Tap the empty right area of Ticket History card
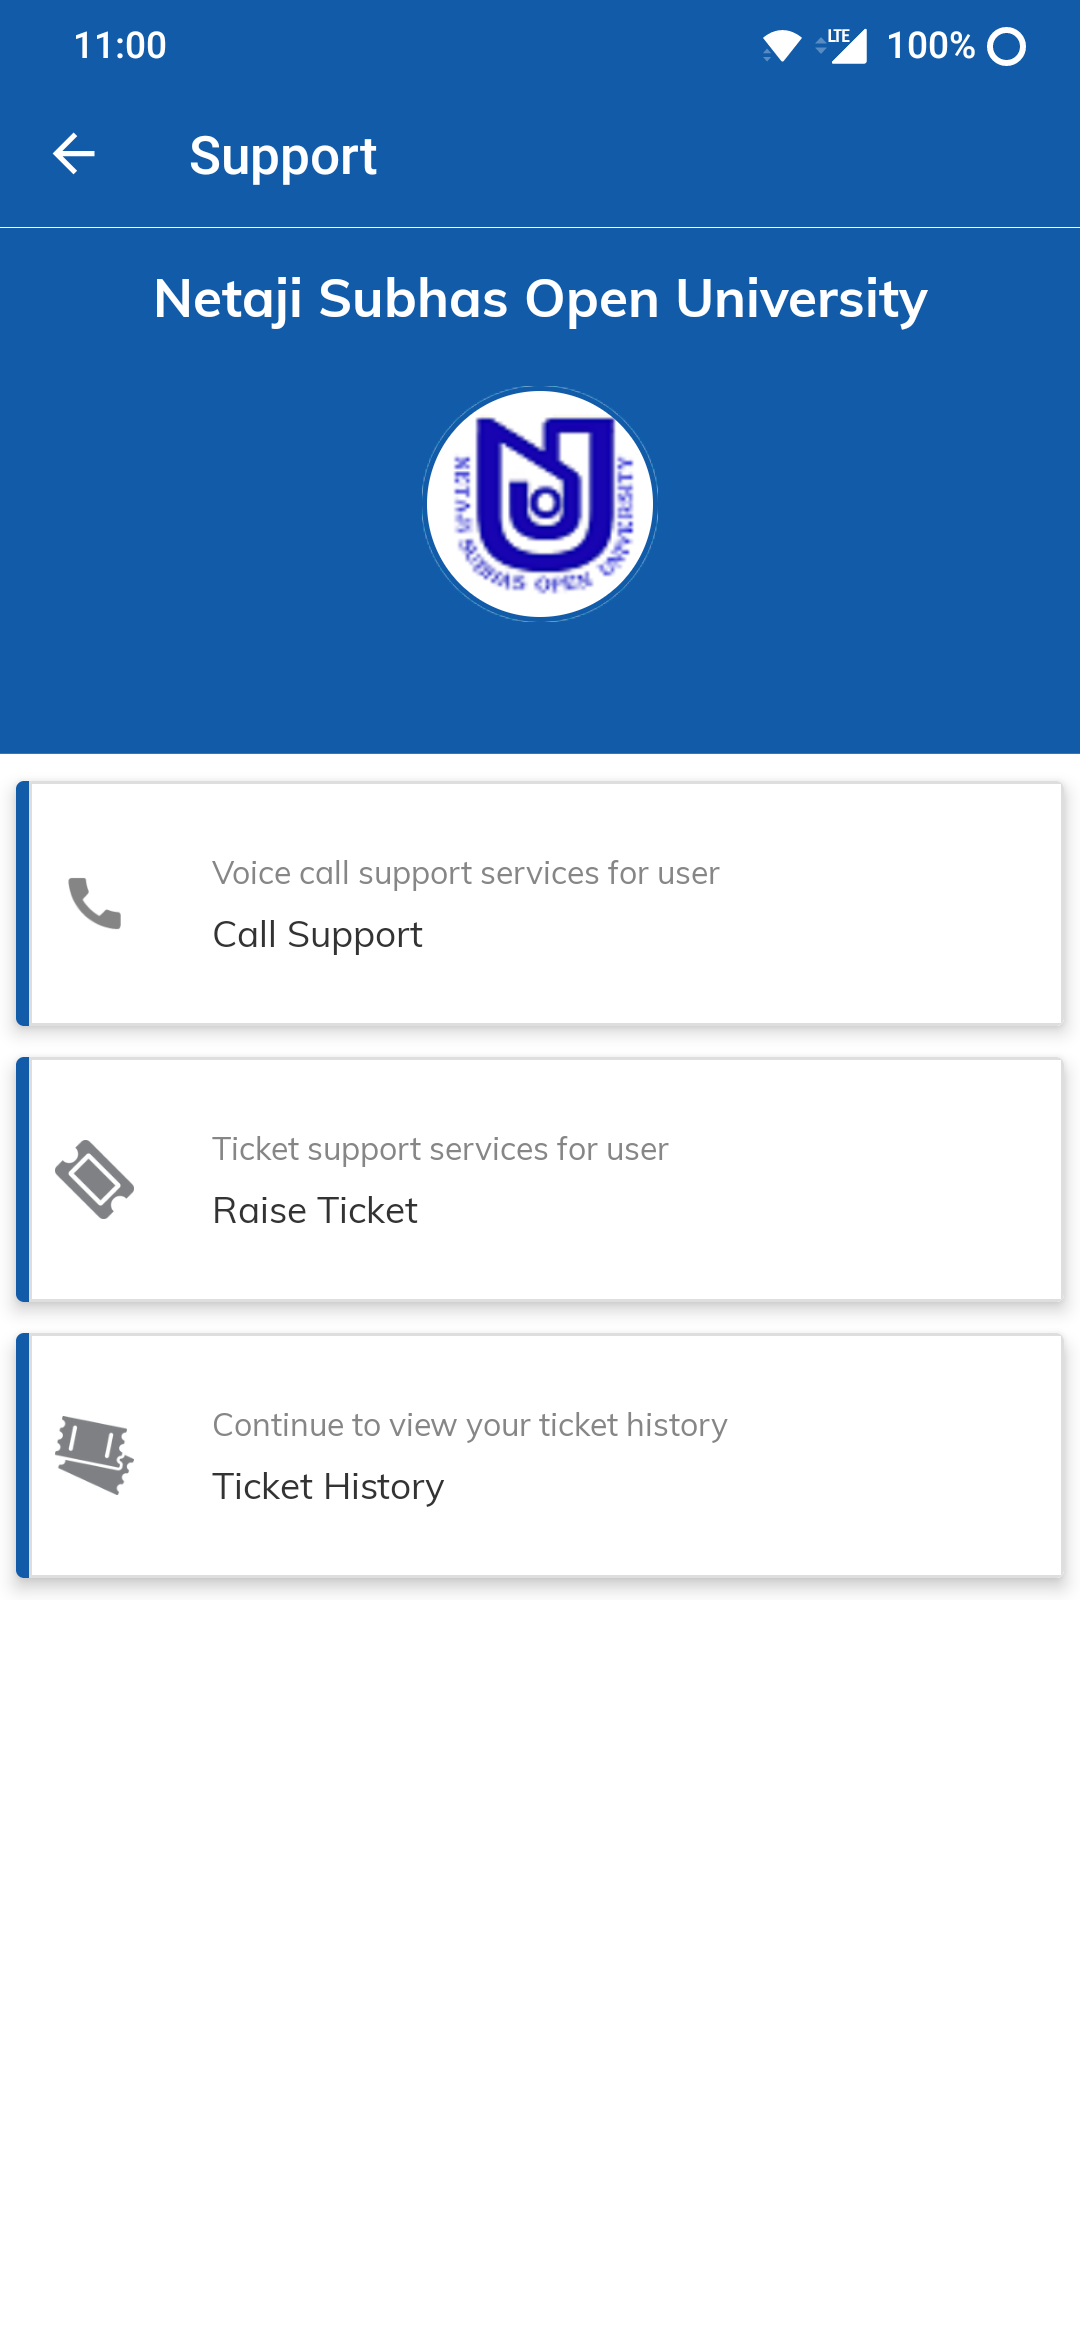 click(x=900, y=1456)
